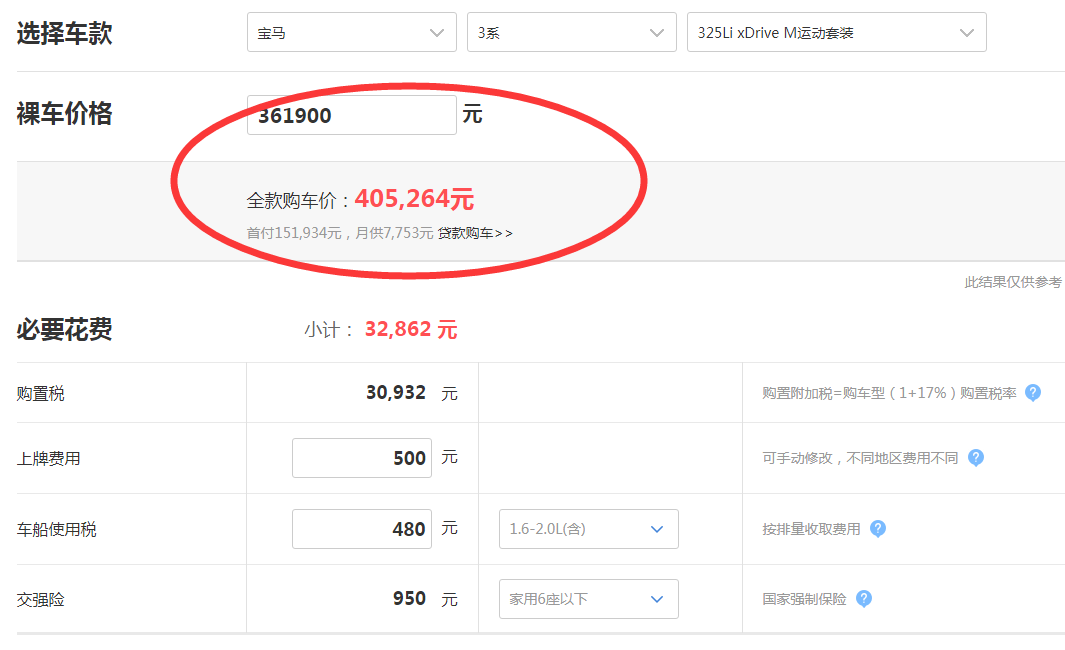1065x650 pixels.
Task: Click the 上牌费用 row label
Action: [x=49, y=458]
